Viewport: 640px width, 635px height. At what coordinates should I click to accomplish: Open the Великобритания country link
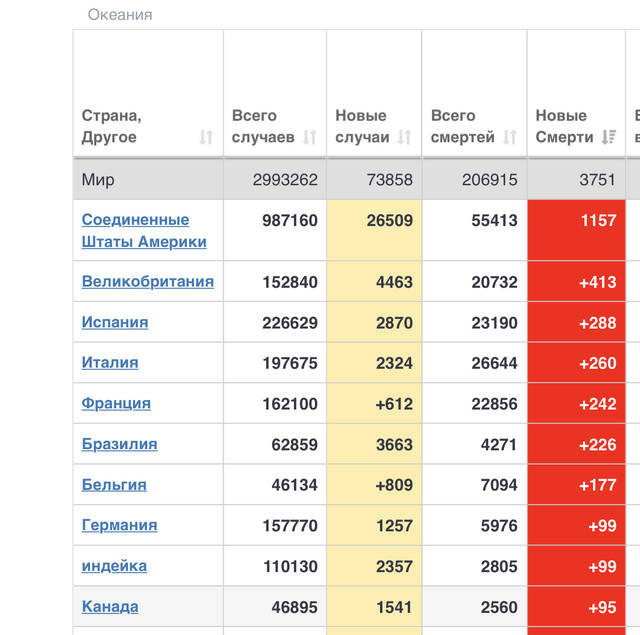tap(148, 282)
